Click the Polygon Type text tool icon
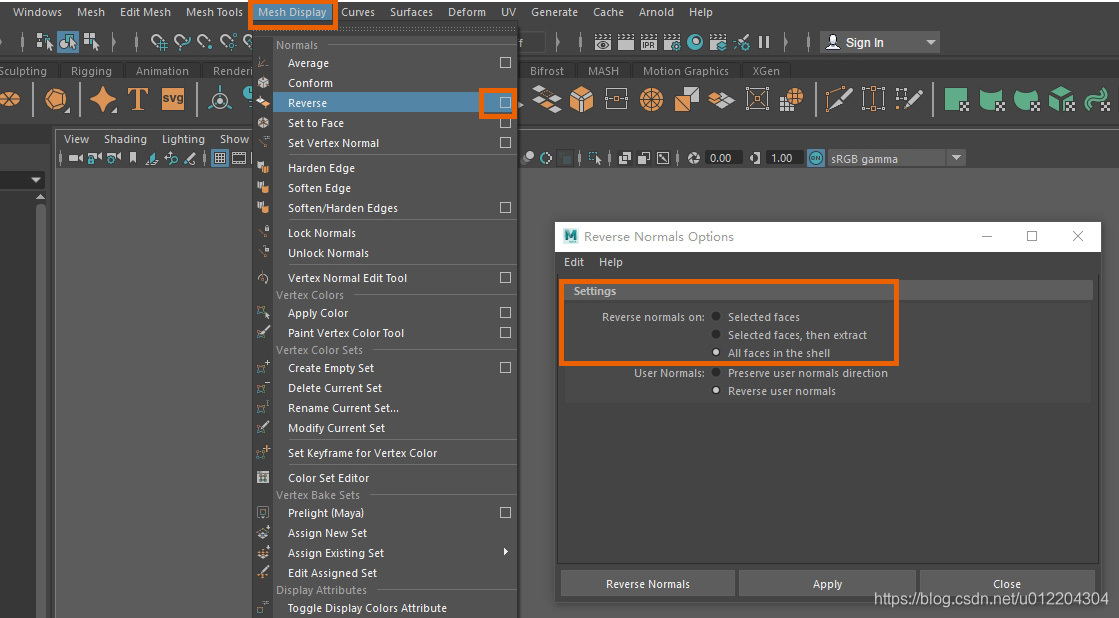Screen dimensions: 1119x618 [x=137, y=99]
